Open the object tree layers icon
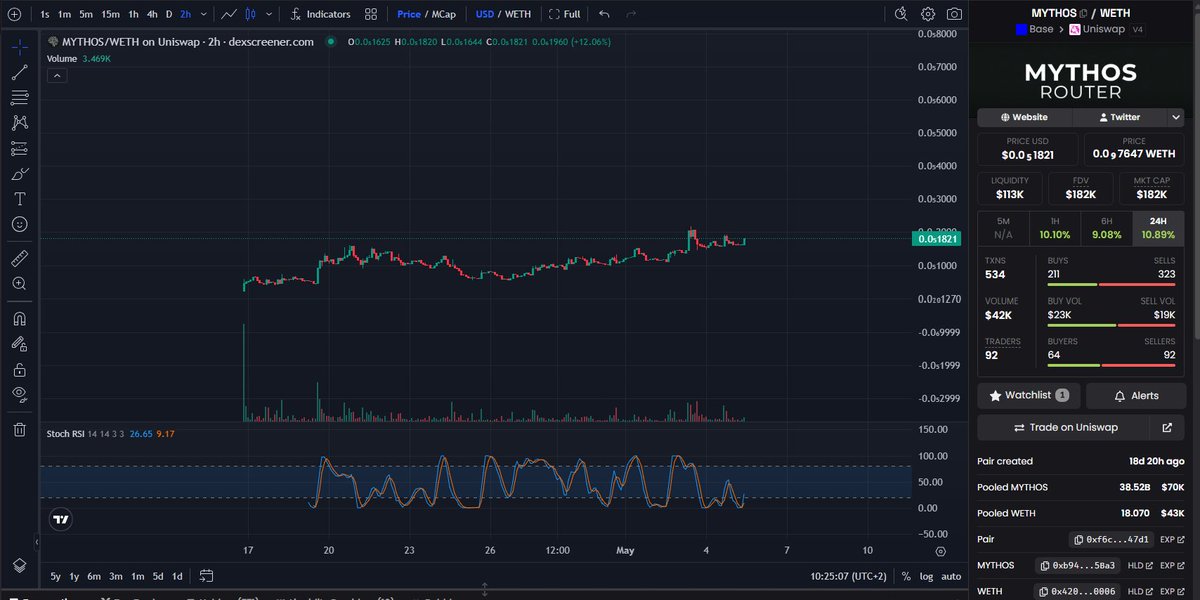This screenshot has height=600, width=1200. tap(19, 565)
